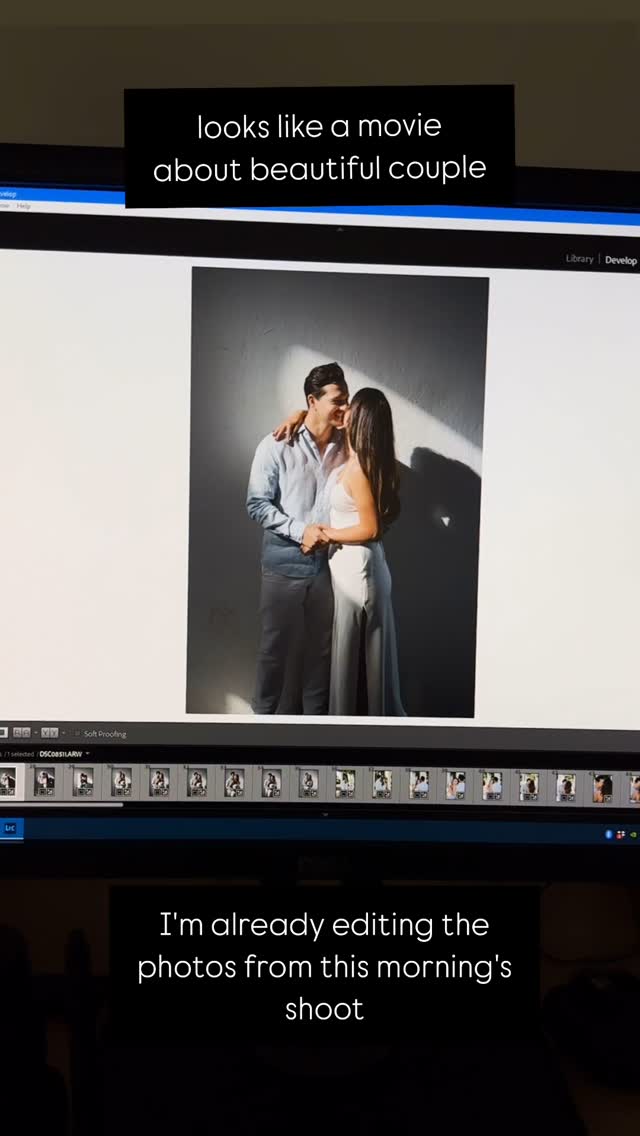Select the dark close-up thumbnail near filmstrip end
This screenshot has height=1136, width=640.
pos(602,788)
